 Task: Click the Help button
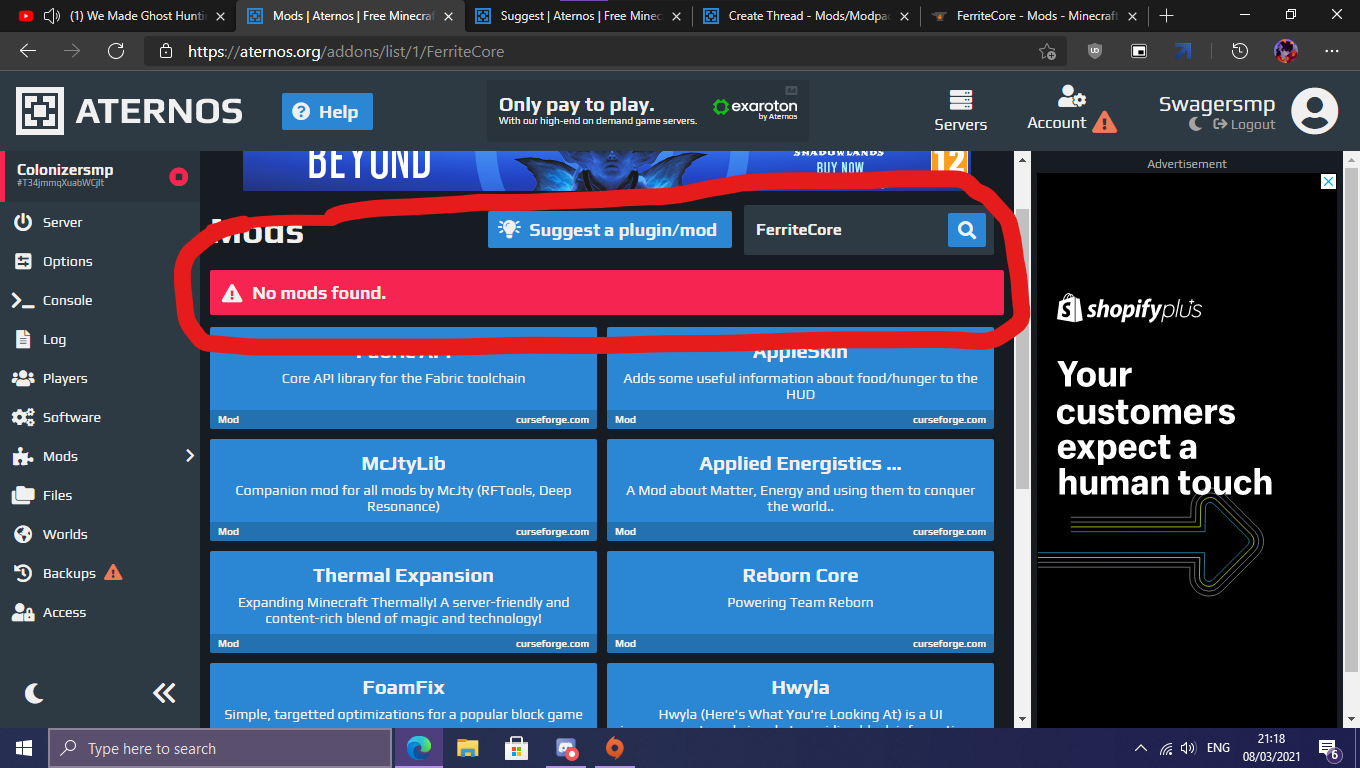pos(327,112)
